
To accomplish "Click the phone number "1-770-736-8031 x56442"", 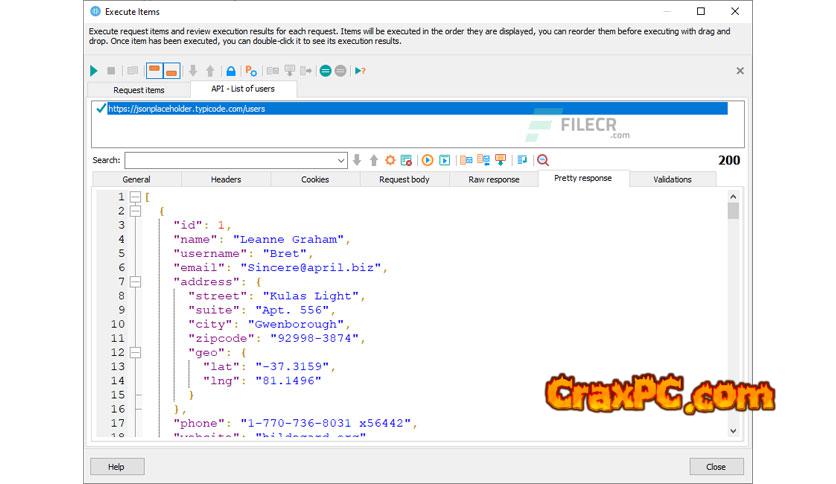I will (x=326, y=423).
